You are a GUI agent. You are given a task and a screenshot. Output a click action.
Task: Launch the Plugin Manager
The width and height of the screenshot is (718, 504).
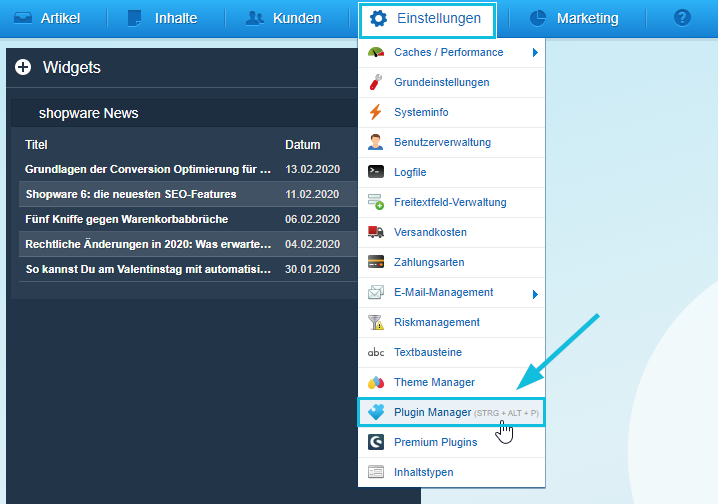(x=451, y=412)
